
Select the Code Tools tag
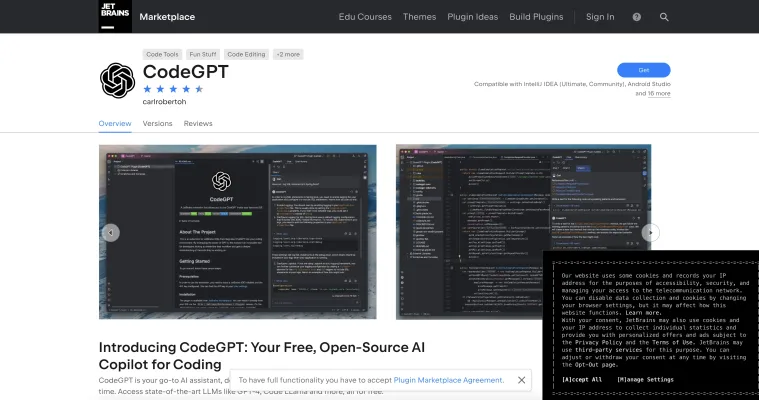click(x=162, y=54)
